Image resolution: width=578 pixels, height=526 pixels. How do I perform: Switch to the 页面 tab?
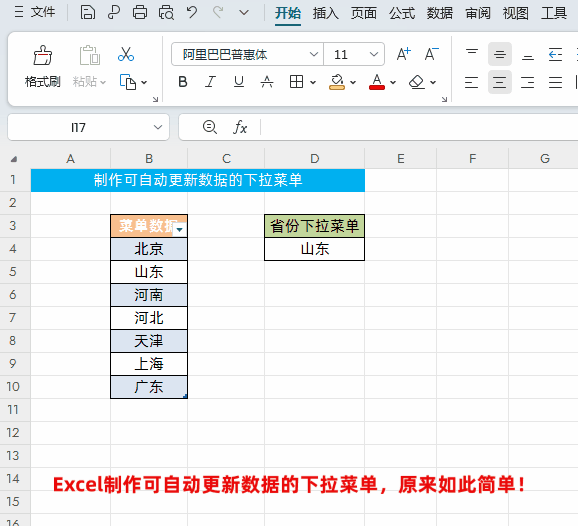(364, 13)
